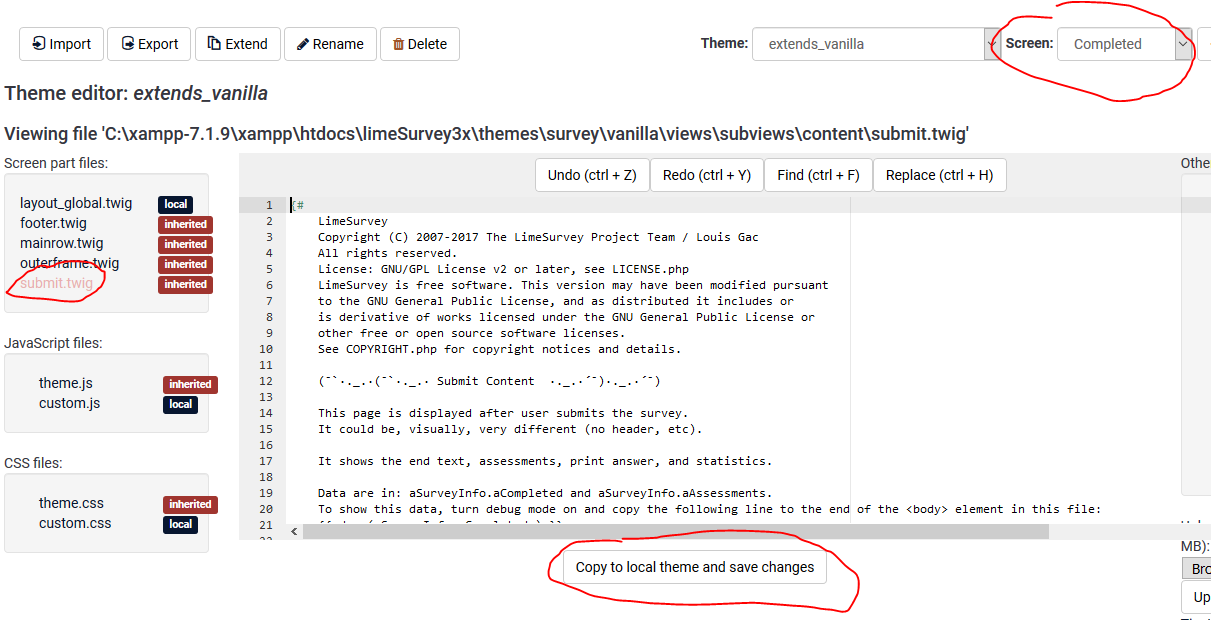The height and width of the screenshot is (620, 1211).
Task: Click the inherited badge beside outerframe.twig
Action: (x=185, y=264)
